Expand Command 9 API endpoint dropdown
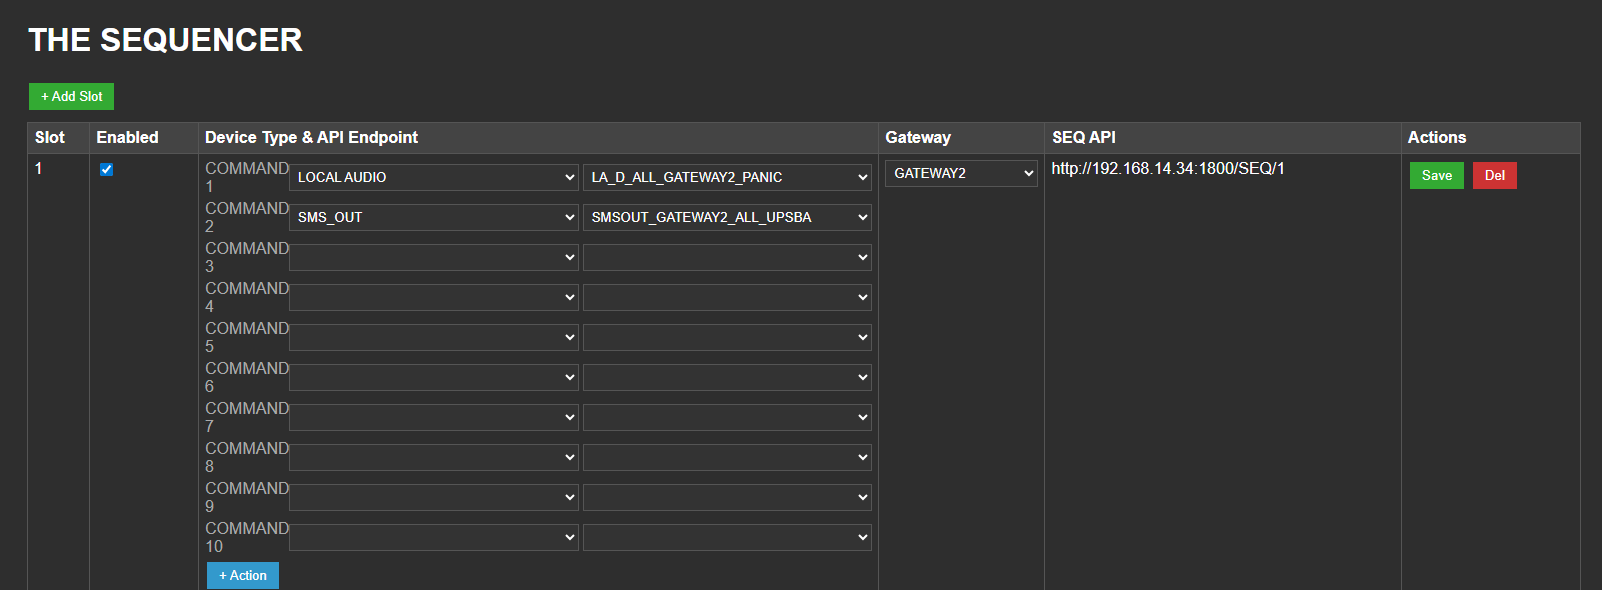Image resolution: width=1602 pixels, height=590 pixels. pyautogui.click(x=727, y=497)
